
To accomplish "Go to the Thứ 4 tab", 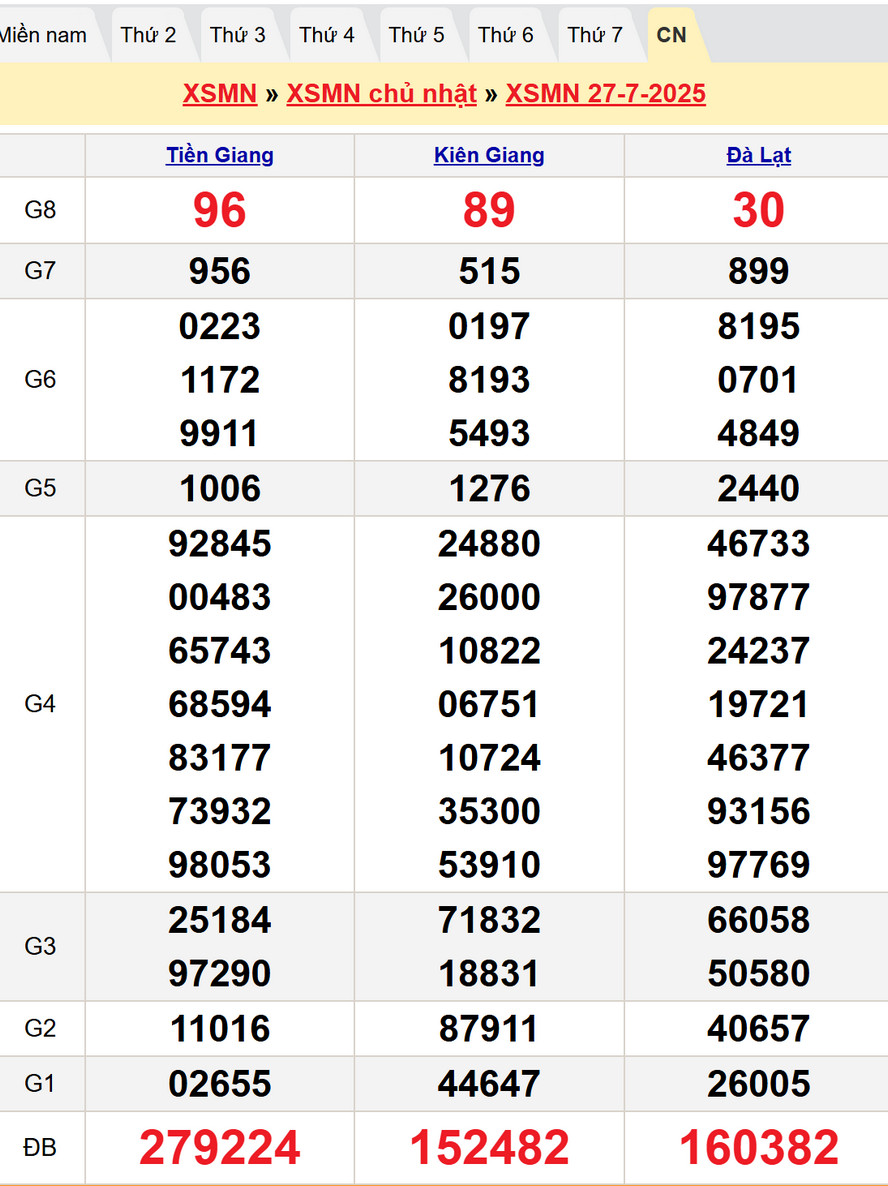I will (x=327, y=35).
